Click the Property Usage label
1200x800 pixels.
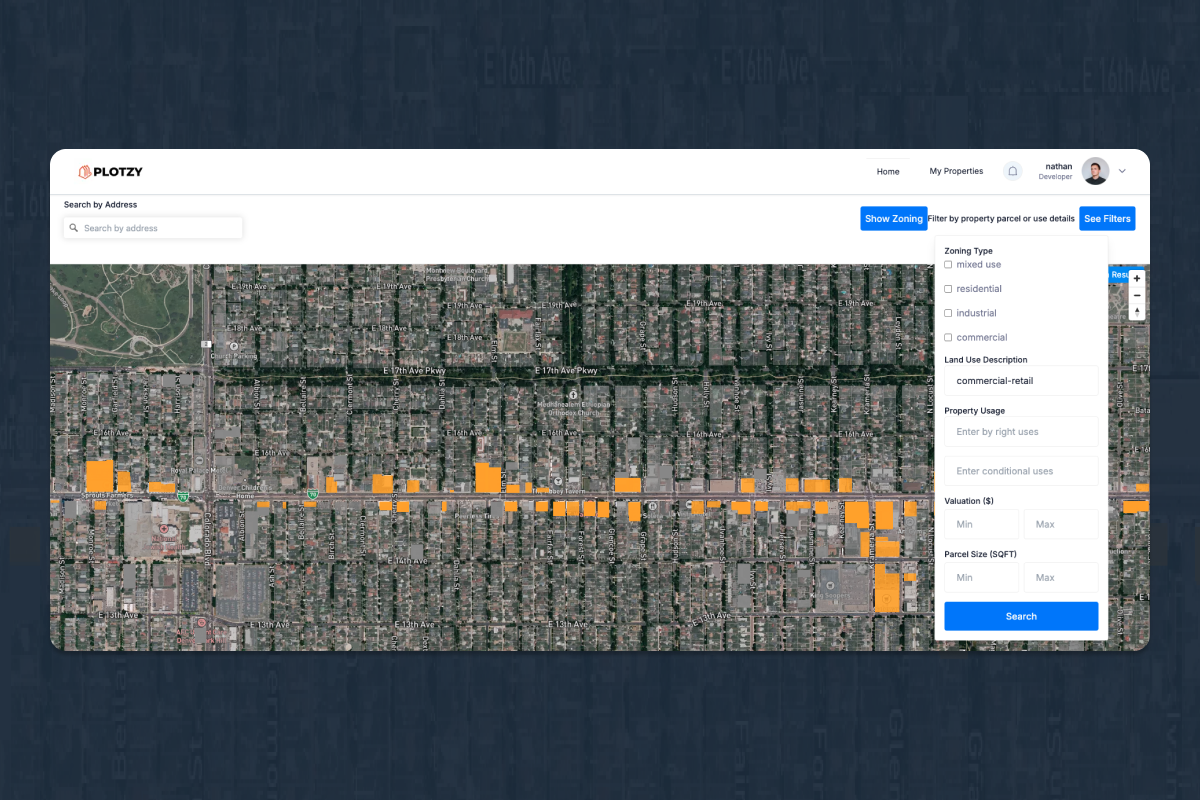(x=974, y=411)
